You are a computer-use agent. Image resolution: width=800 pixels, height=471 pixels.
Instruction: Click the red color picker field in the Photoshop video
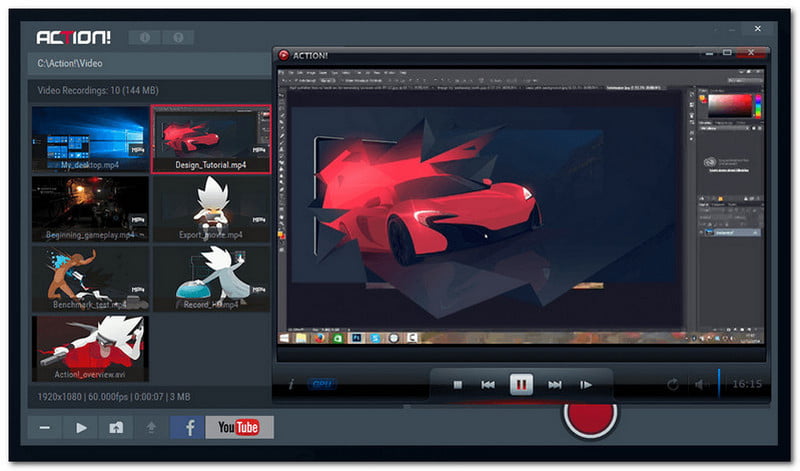click(731, 105)
